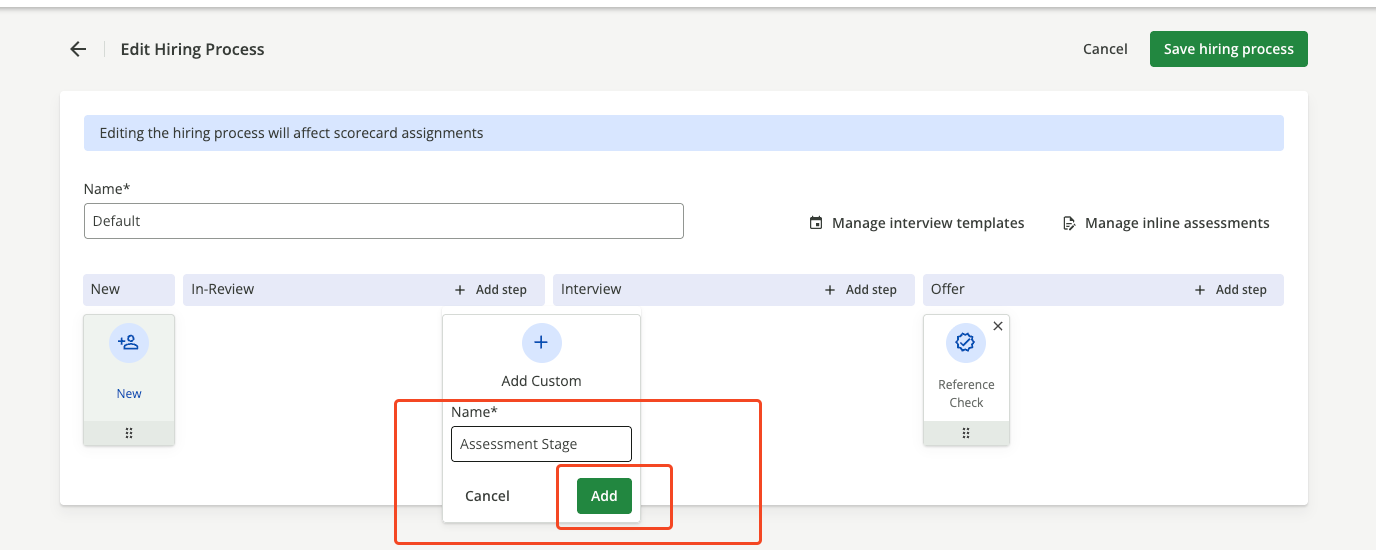
Task: Click the blue plus circle above Add Custom
Action: point(541,343)
